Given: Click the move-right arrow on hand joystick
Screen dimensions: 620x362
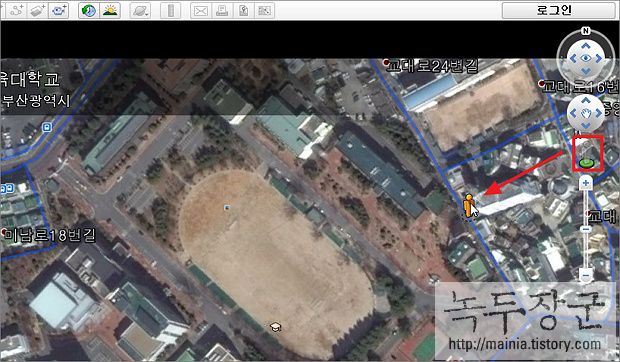Looking at the screenshot, I should [599, 113].
